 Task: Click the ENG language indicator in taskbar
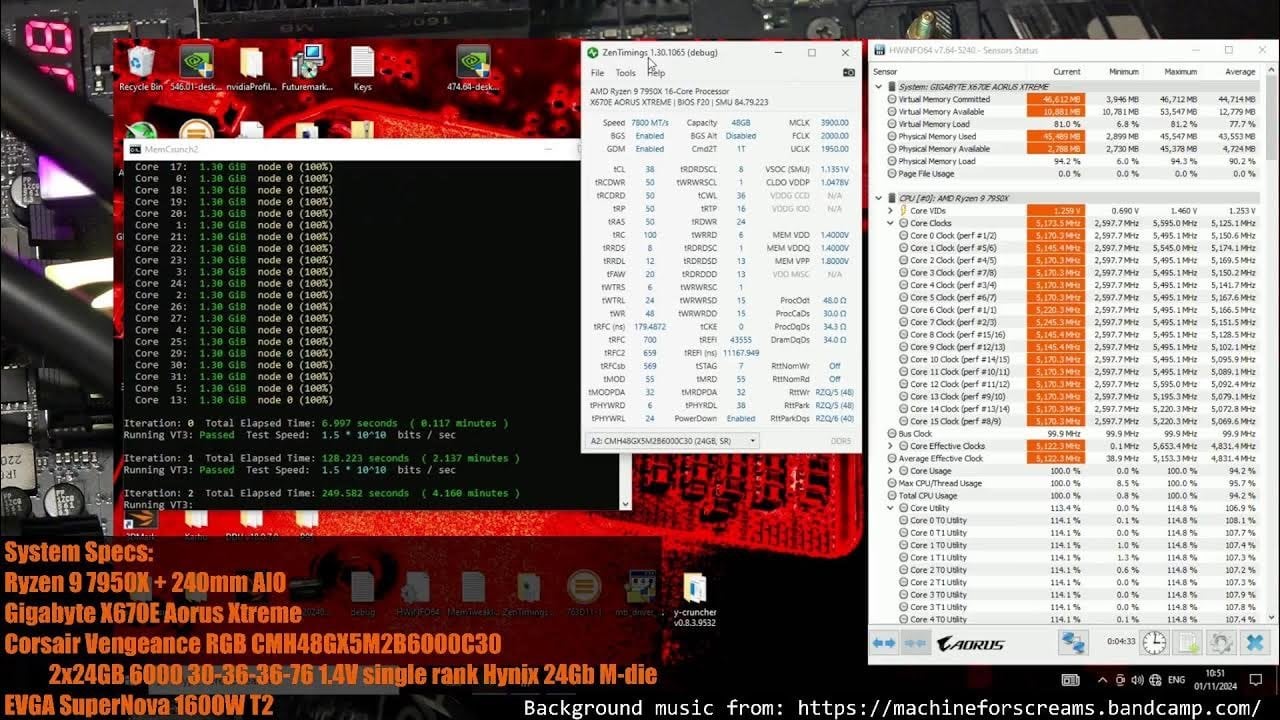point(1176,681)
